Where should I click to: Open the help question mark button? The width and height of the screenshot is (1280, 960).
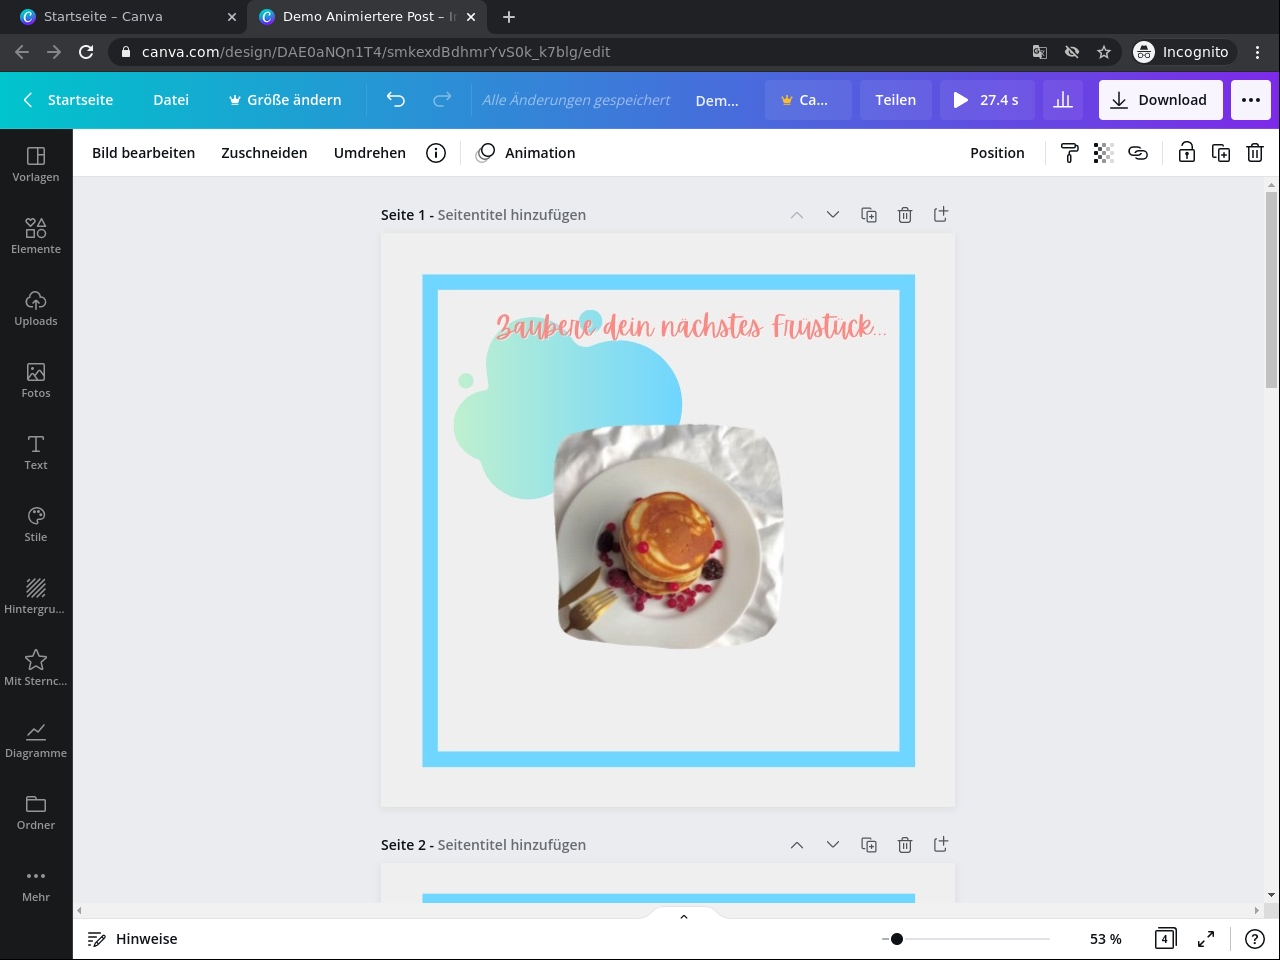1255,939
